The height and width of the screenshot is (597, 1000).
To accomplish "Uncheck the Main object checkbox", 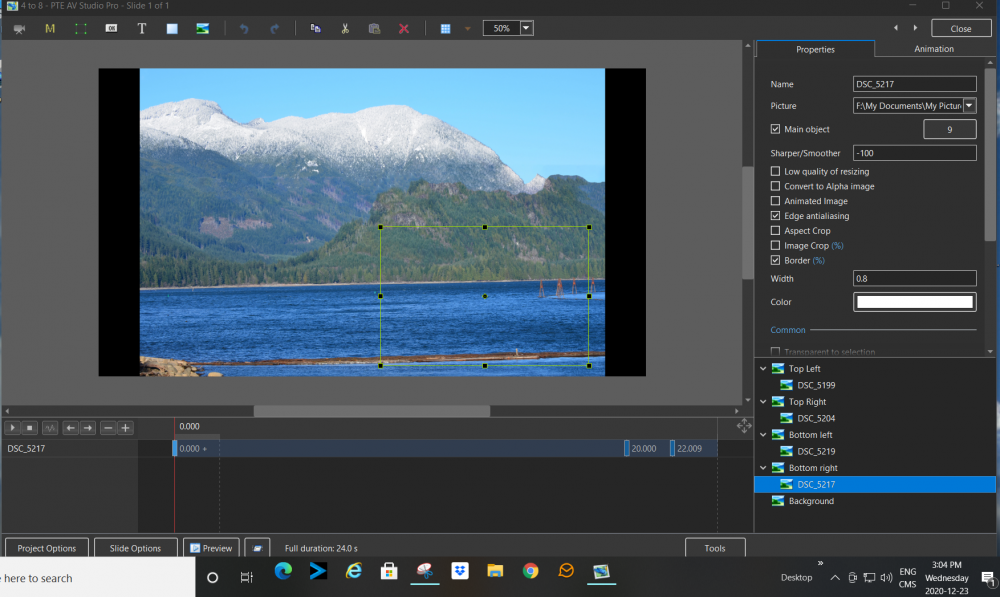I will [x=776, y=129].
